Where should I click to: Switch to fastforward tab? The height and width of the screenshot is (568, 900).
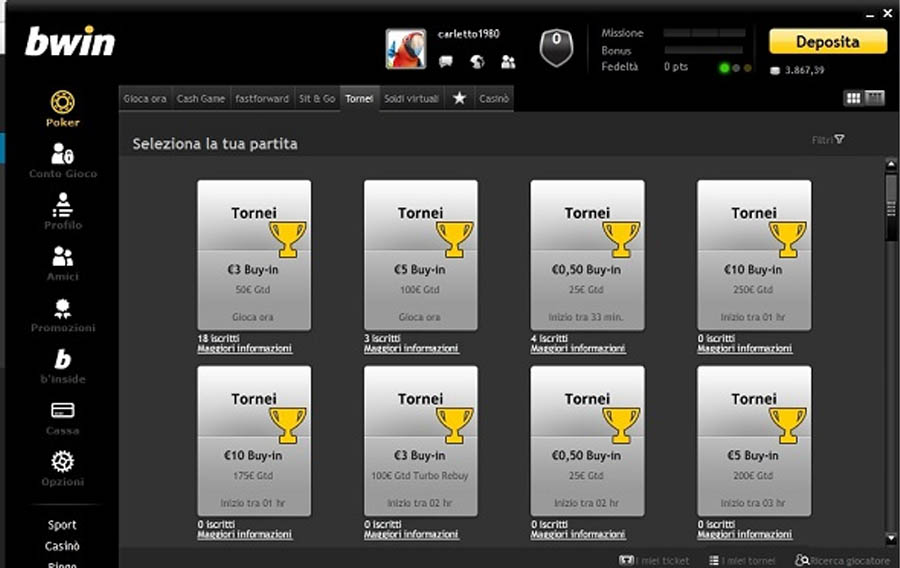[262, 99]
